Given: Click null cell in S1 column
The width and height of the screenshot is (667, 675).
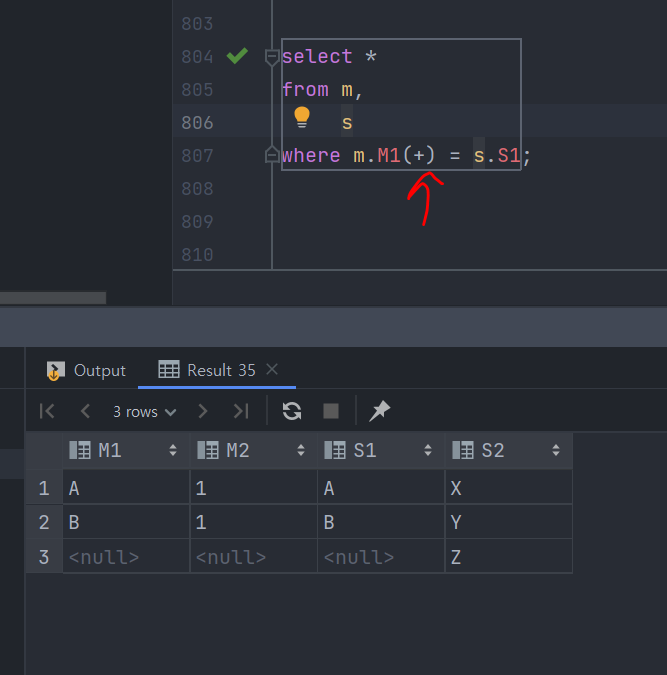Looking at the screenshot, I should tap(381, 556).
